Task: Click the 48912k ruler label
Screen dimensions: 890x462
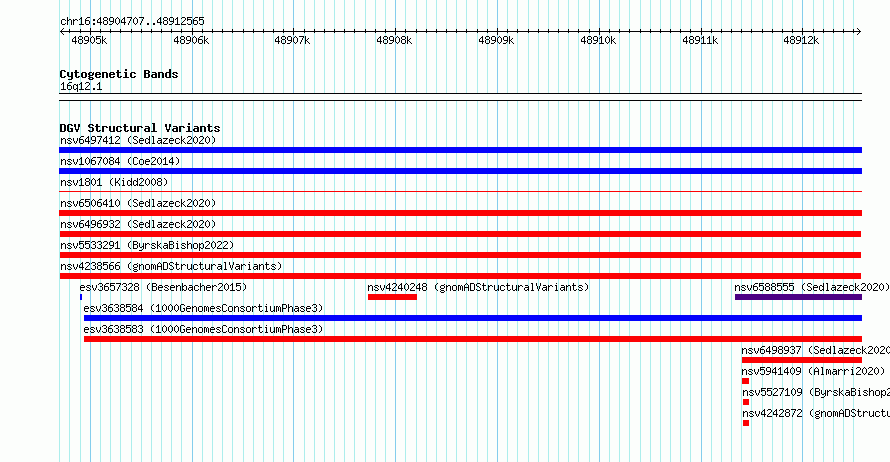Action: click(801, 40)
